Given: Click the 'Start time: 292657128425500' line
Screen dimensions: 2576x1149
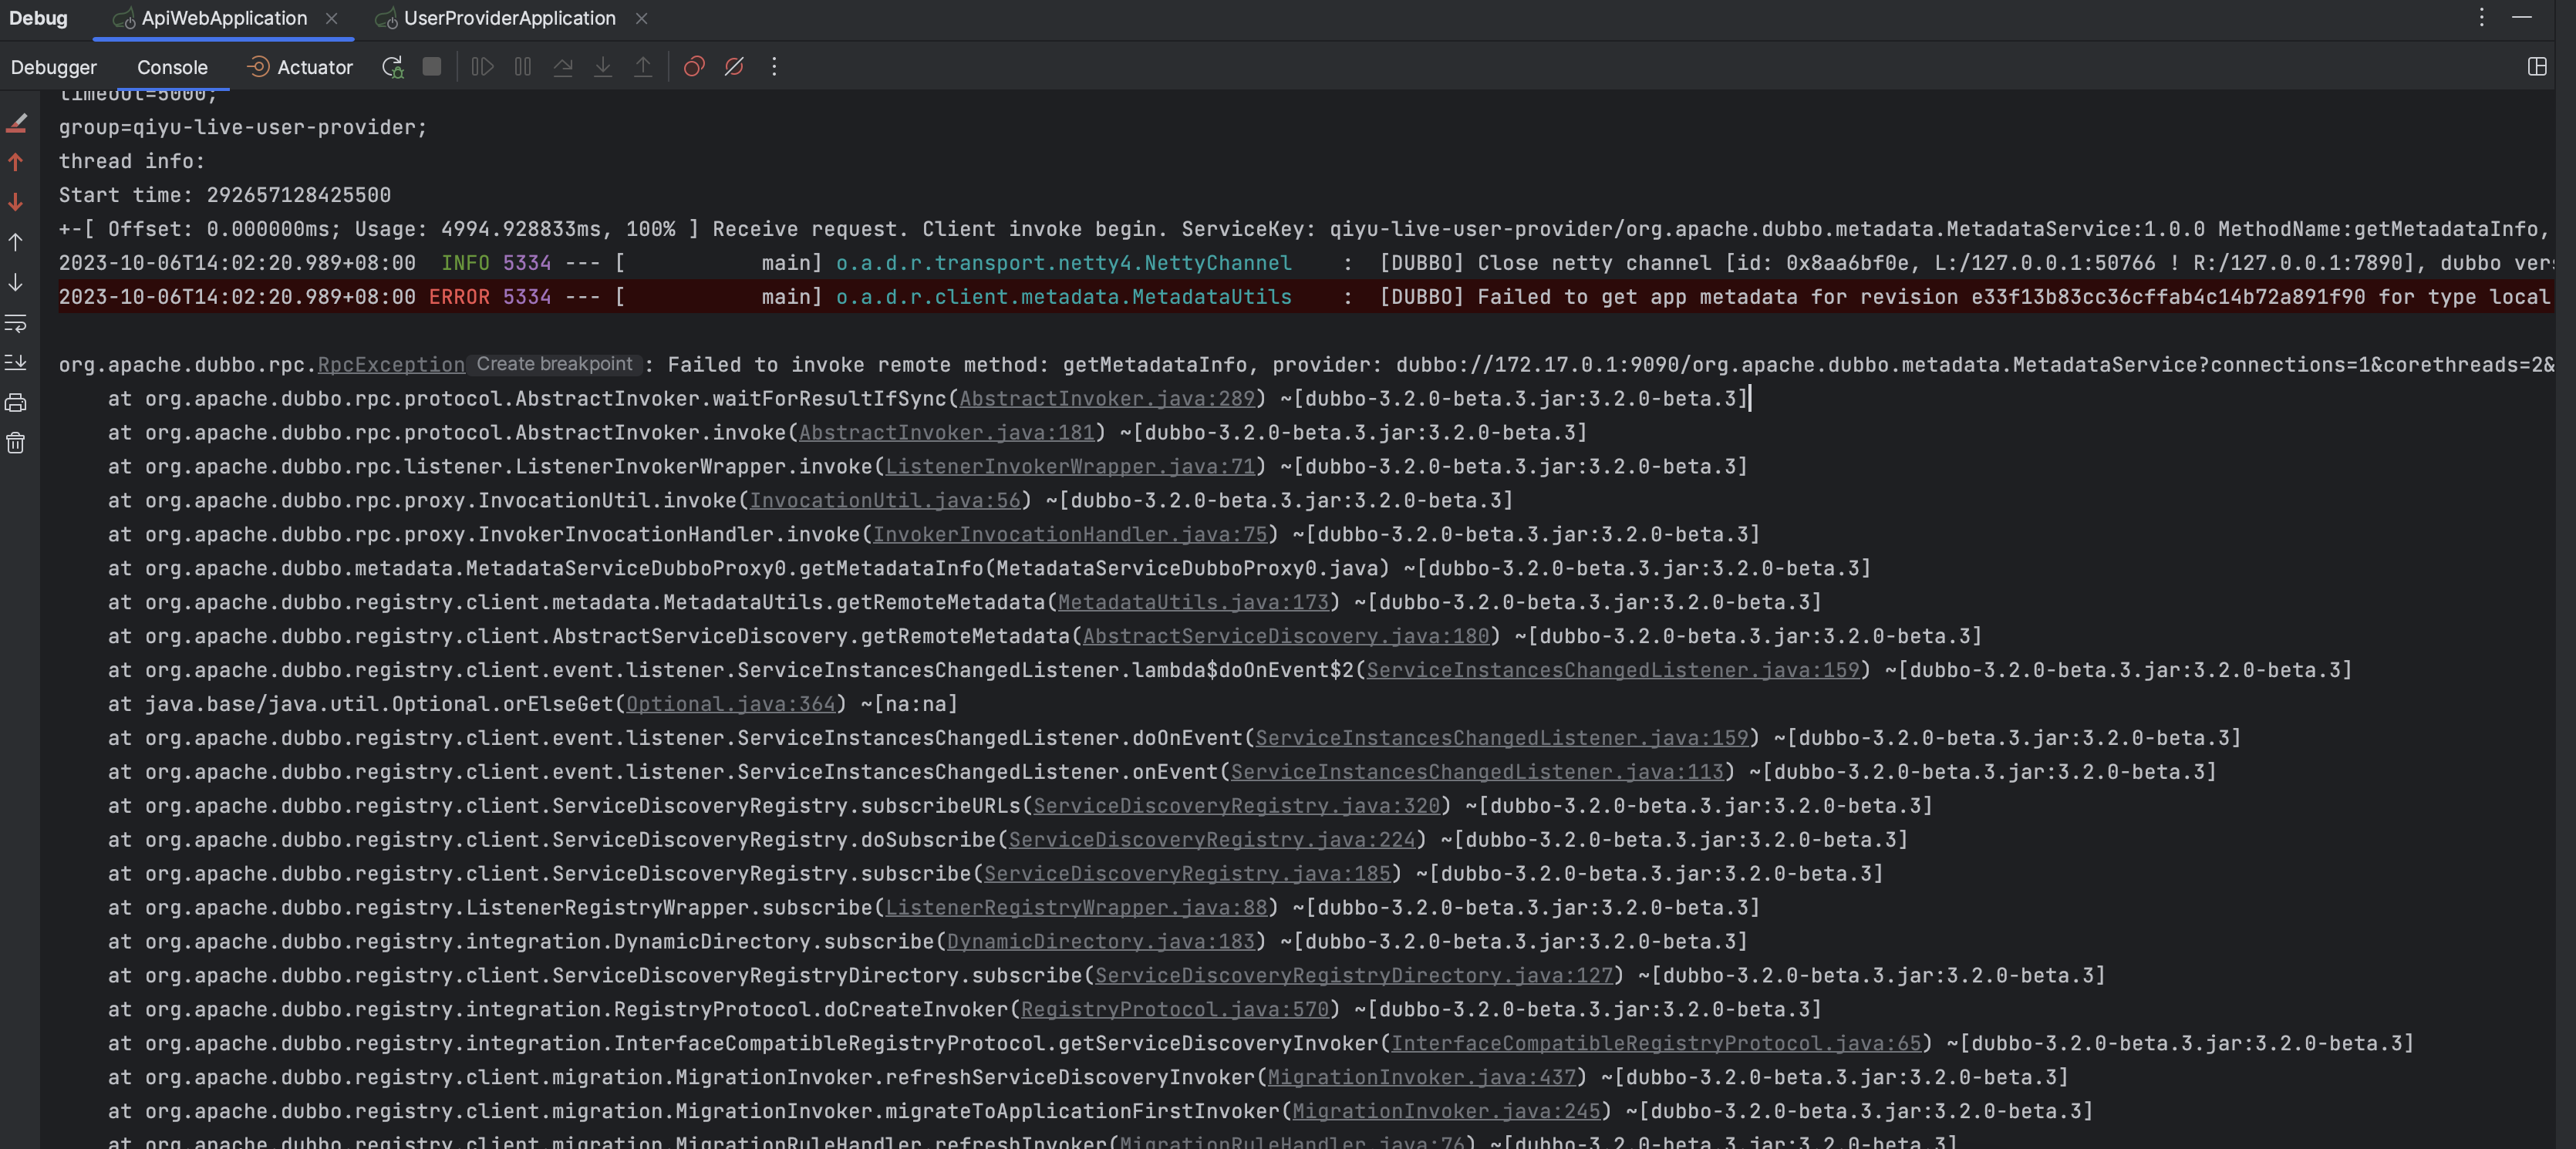Looking at the screenshot, I should tap(224, 195).
